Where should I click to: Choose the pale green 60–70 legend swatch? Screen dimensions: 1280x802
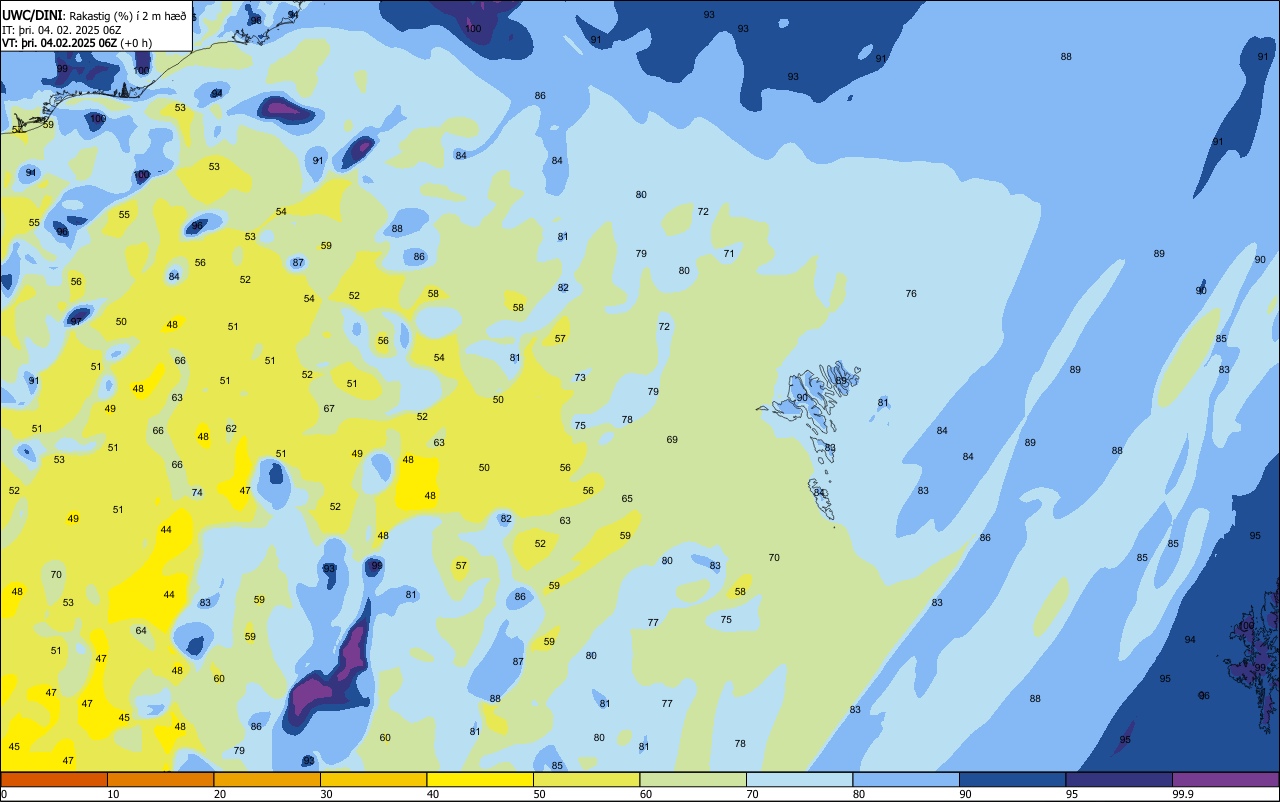click(693, 779)
